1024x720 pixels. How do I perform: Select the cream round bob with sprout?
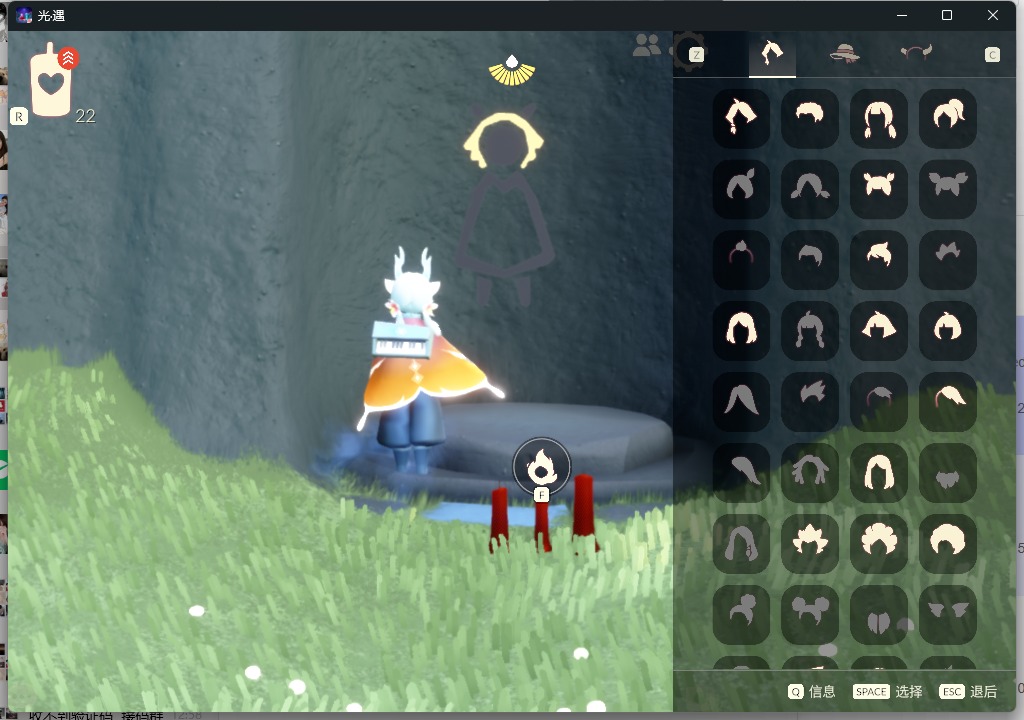coord(948,331)
